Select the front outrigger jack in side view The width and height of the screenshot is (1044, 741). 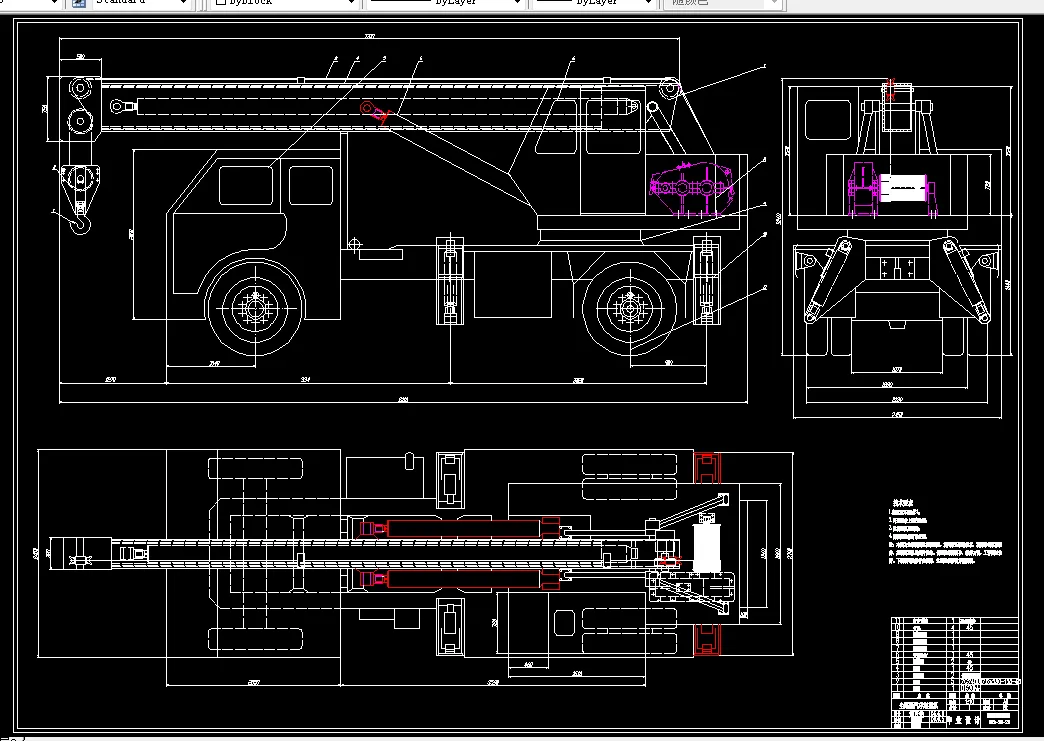coord(450,280)
